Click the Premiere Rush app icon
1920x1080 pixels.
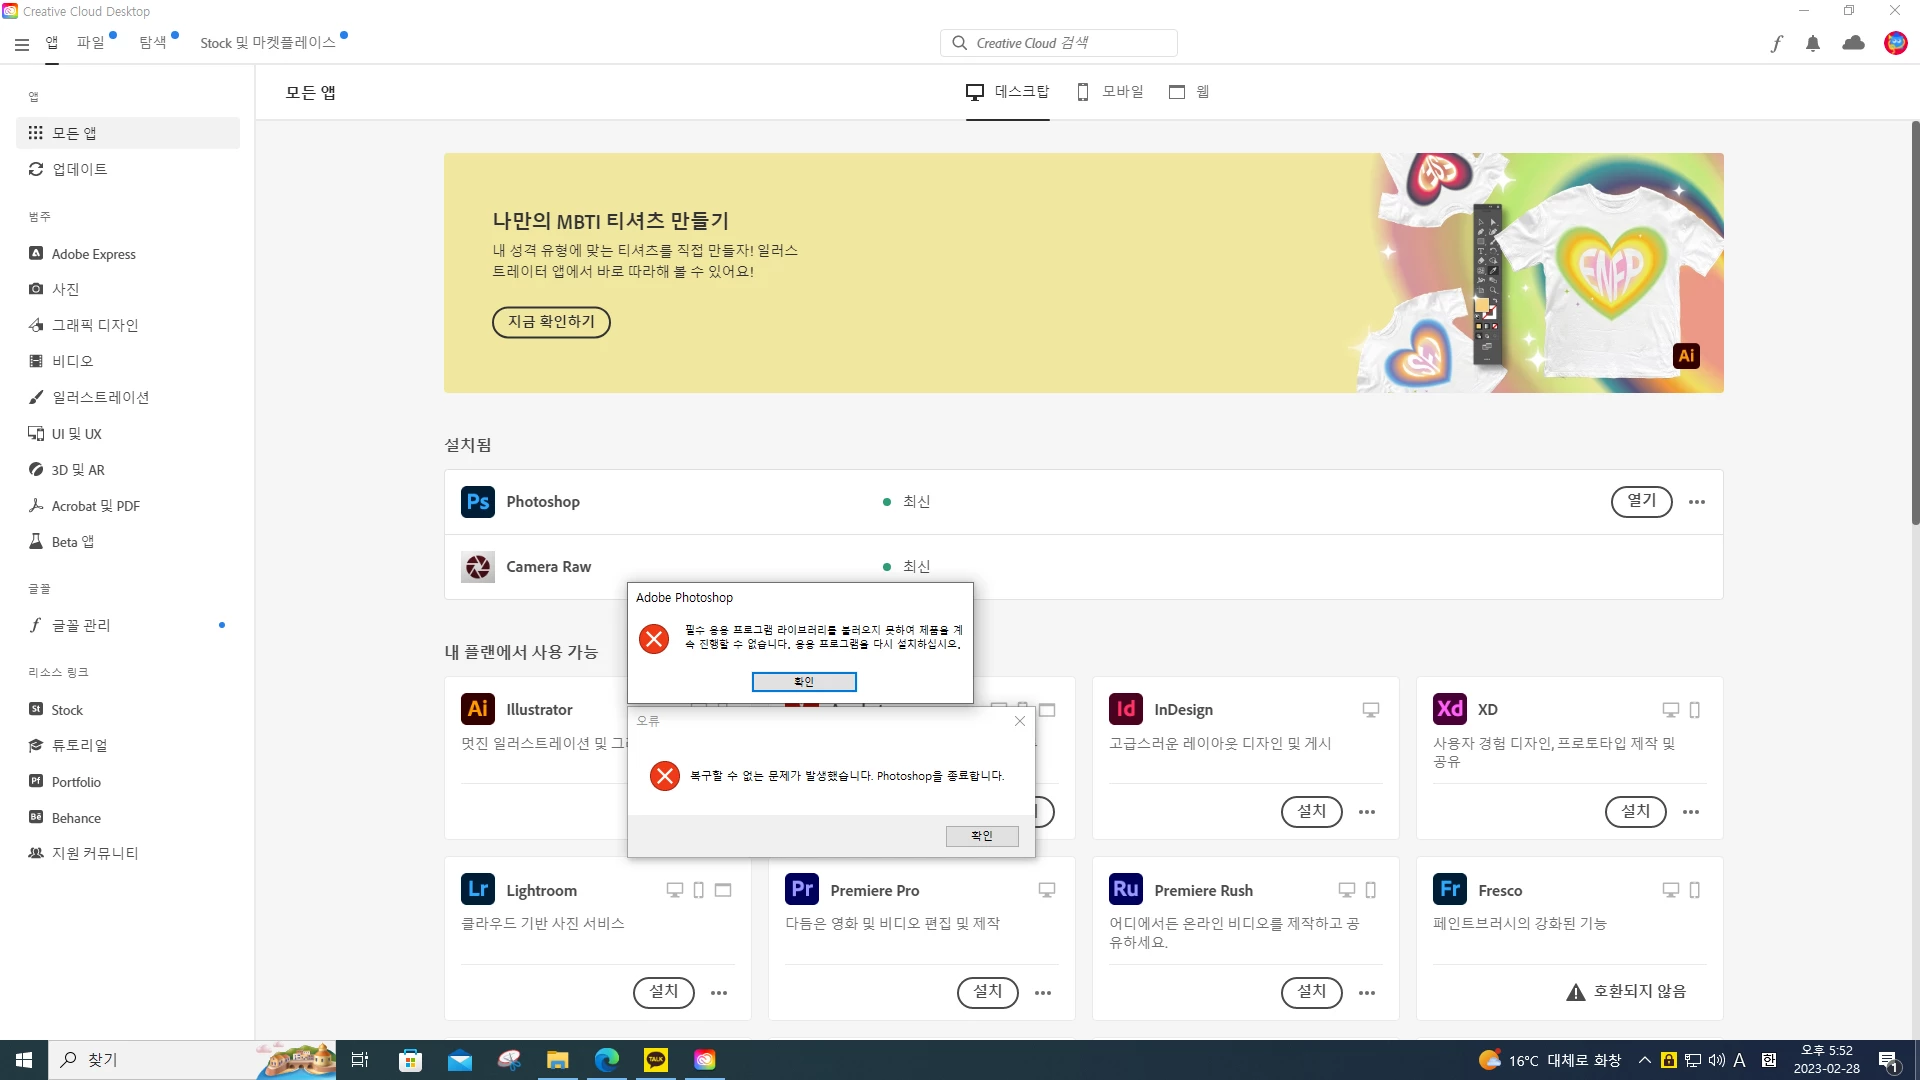[x=1126, y=890]
